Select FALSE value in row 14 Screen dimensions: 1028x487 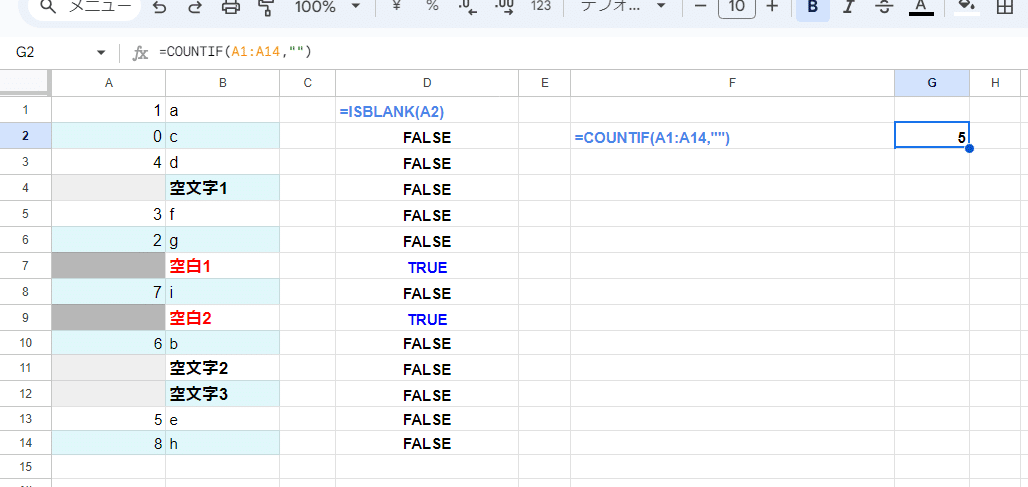(427, 444)
